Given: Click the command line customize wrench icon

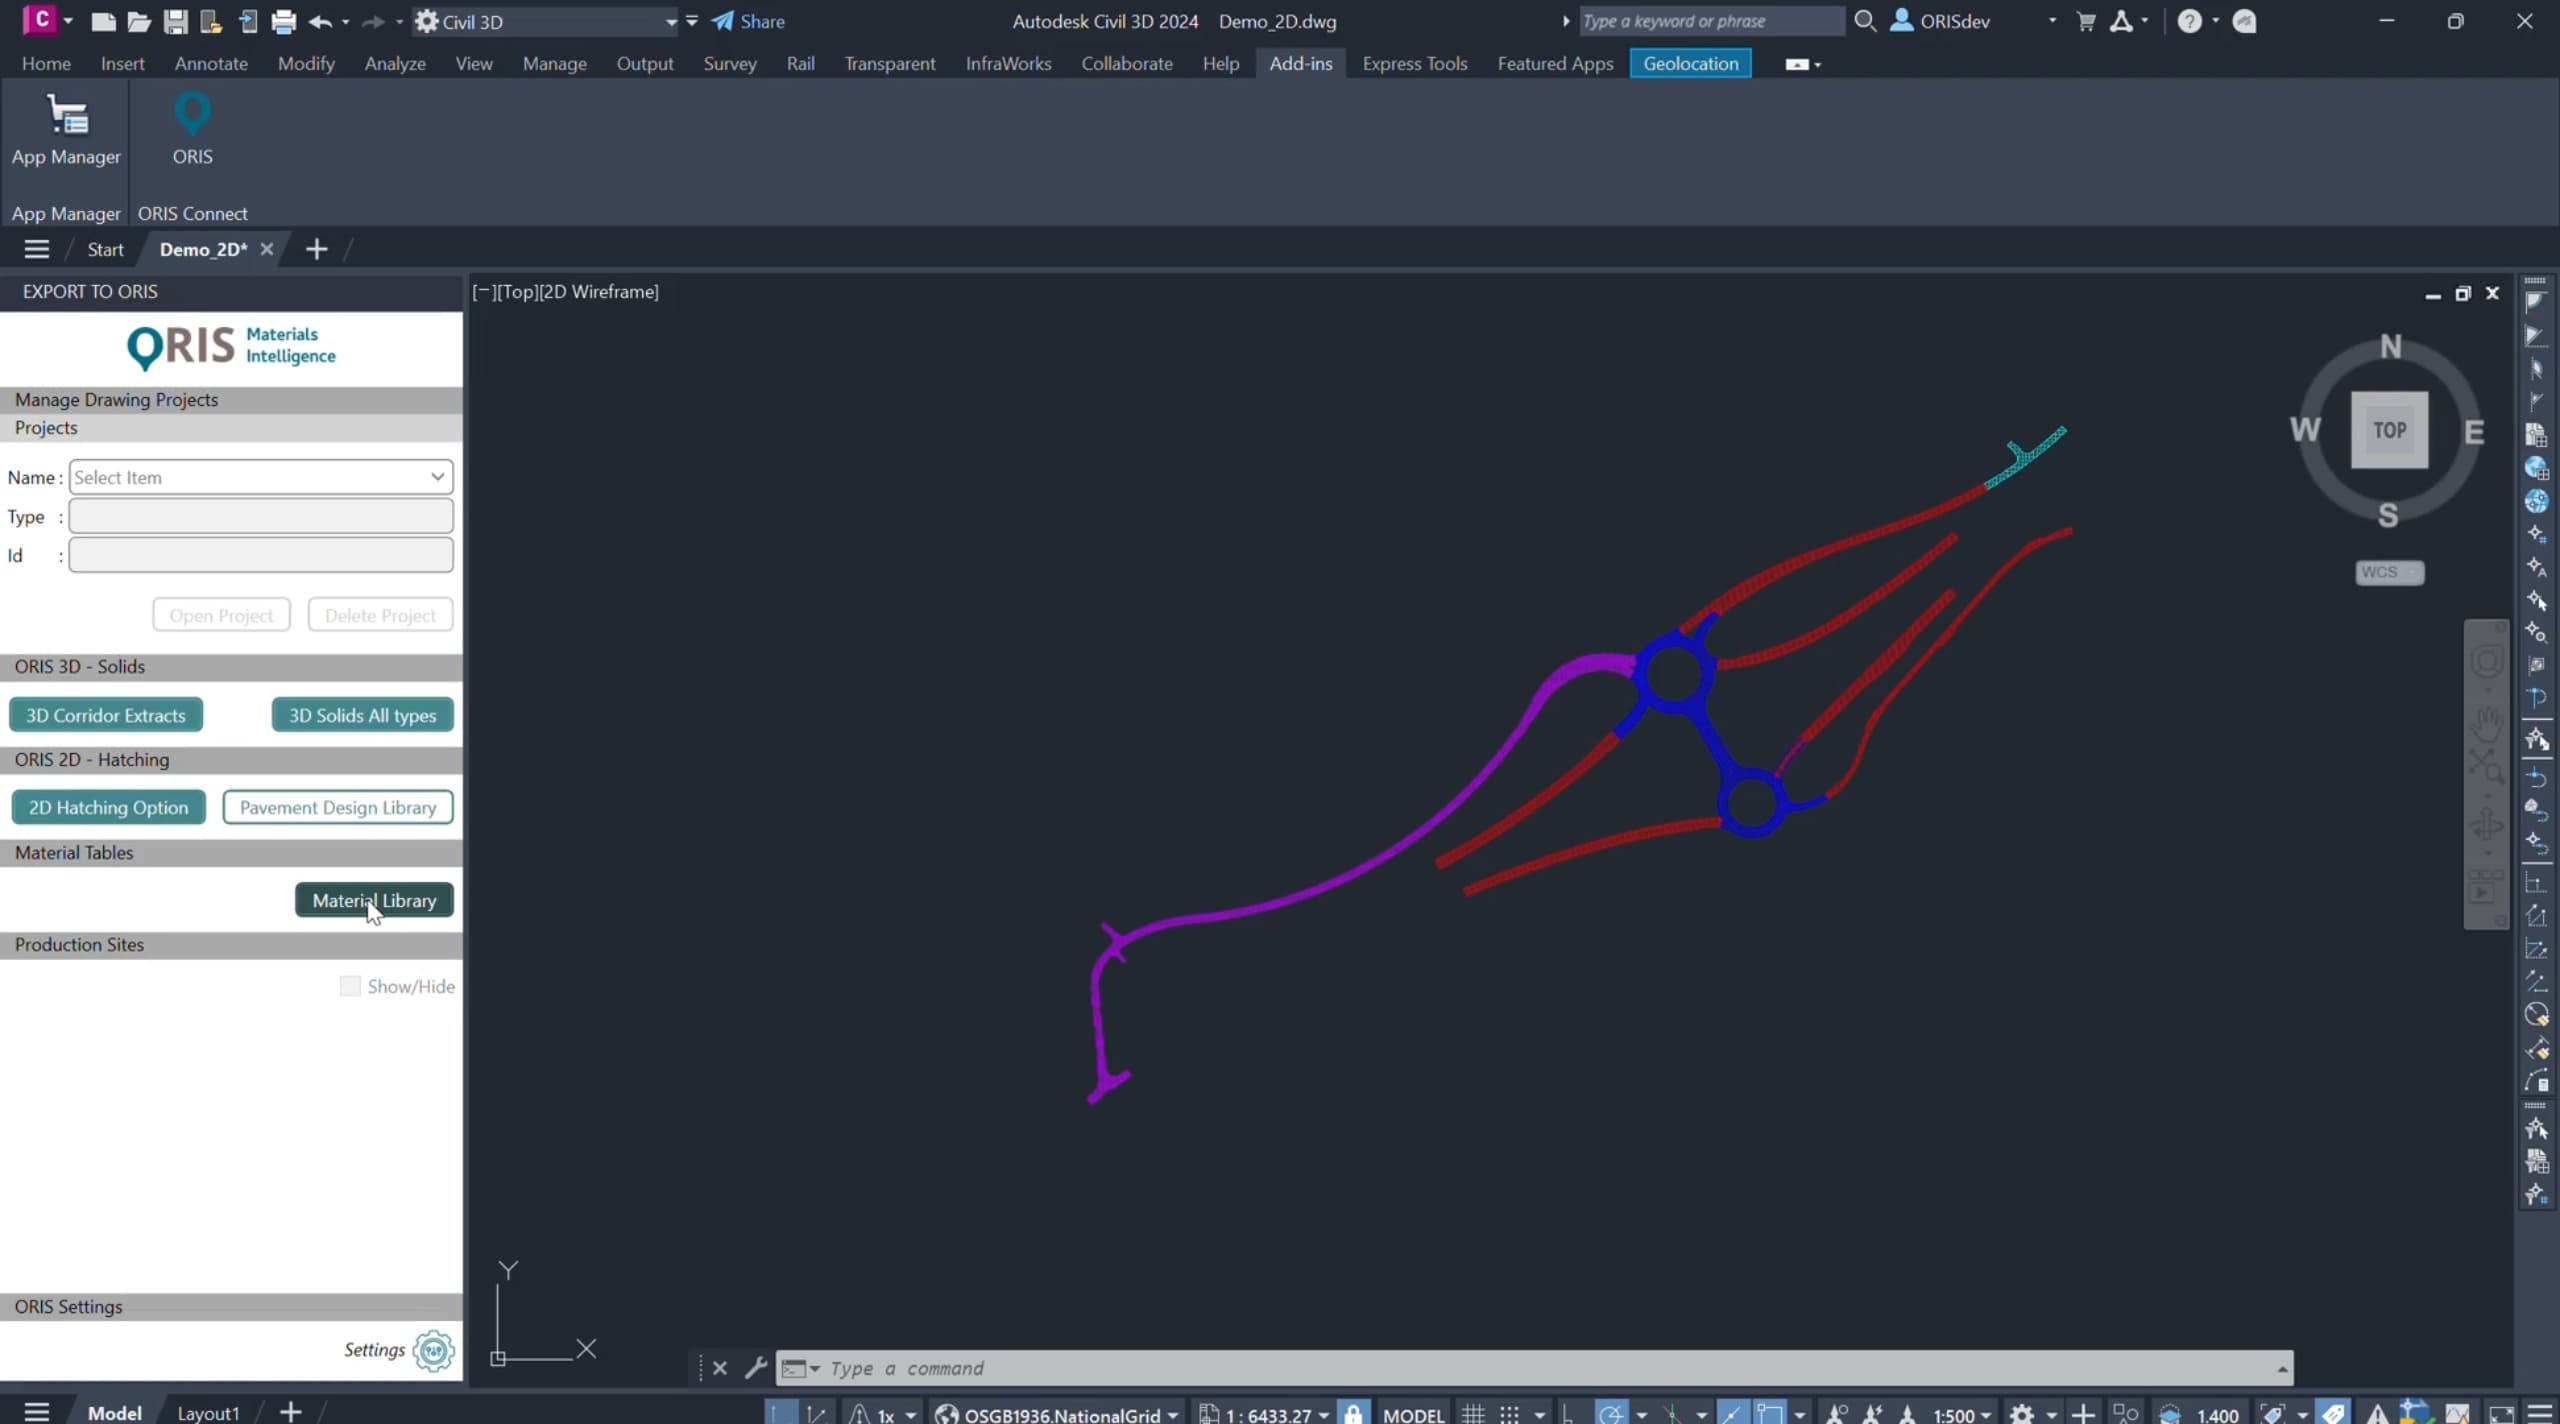Looking at the screenshot, I should tap(756, 1367).
